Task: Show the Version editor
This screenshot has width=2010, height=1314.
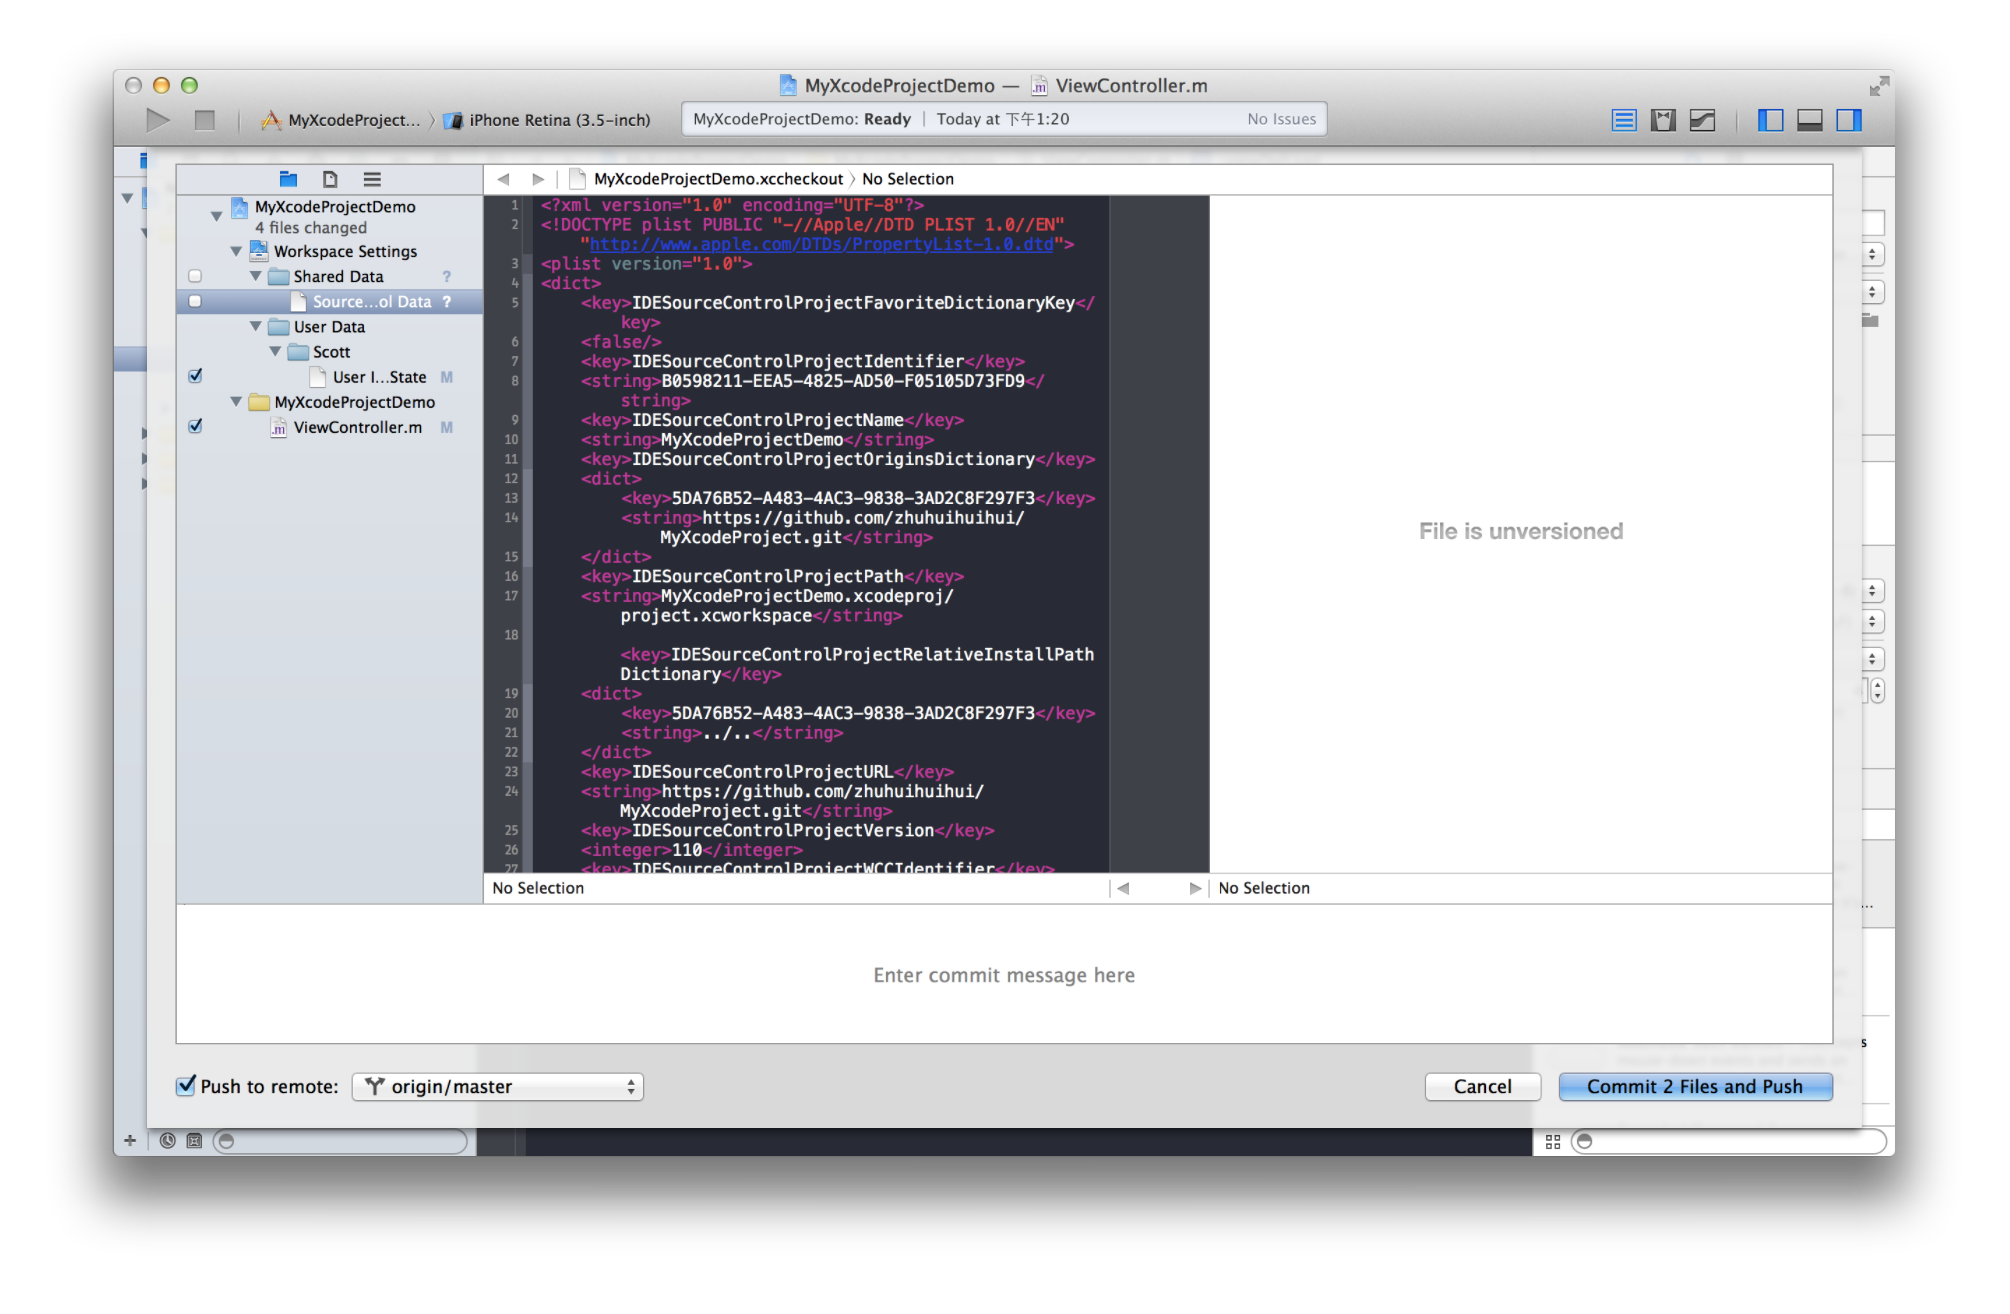Action: (x=1702, y=120)
